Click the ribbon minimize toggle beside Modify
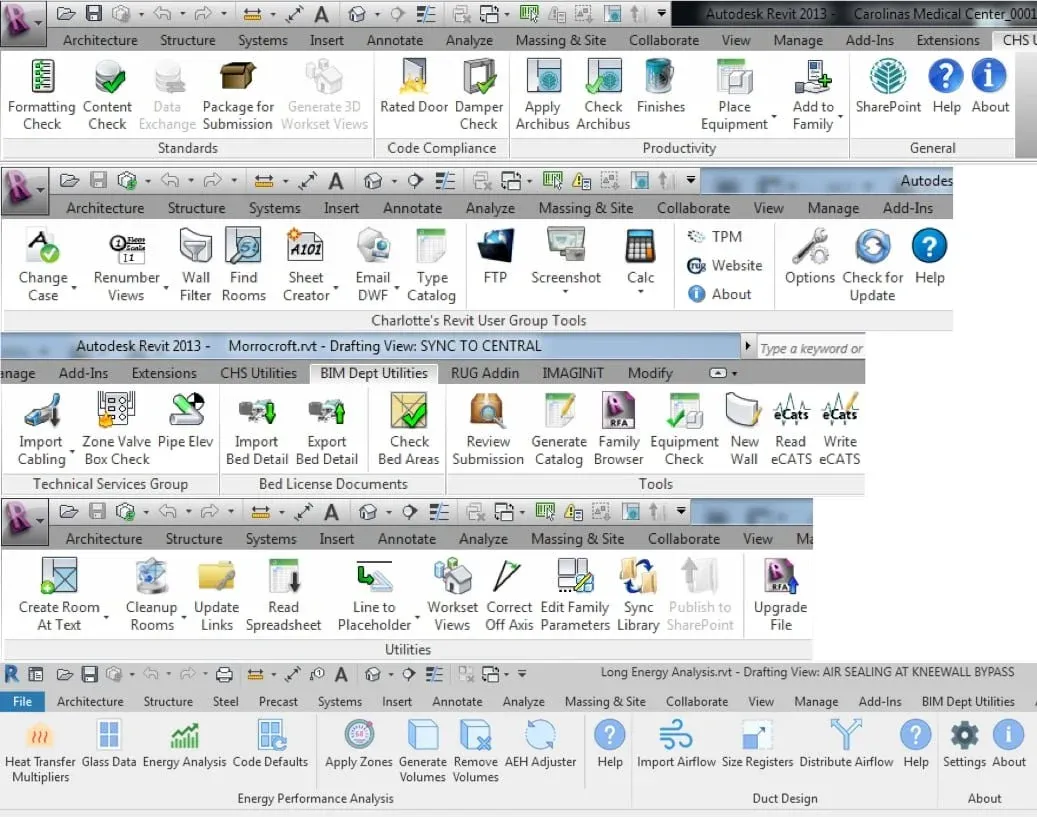1037x817 pixels. pos(718,373)
